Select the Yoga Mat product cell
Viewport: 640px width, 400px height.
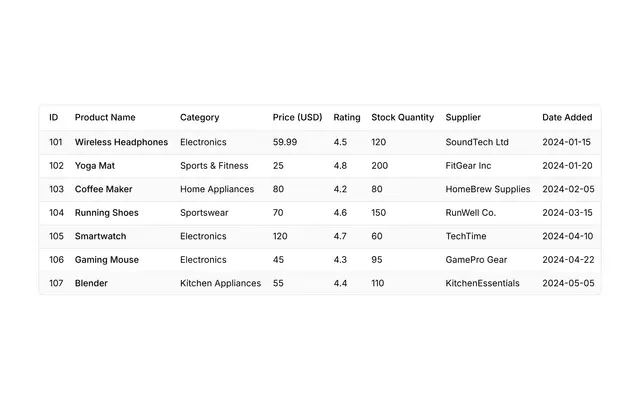click(x=95, y=166)
